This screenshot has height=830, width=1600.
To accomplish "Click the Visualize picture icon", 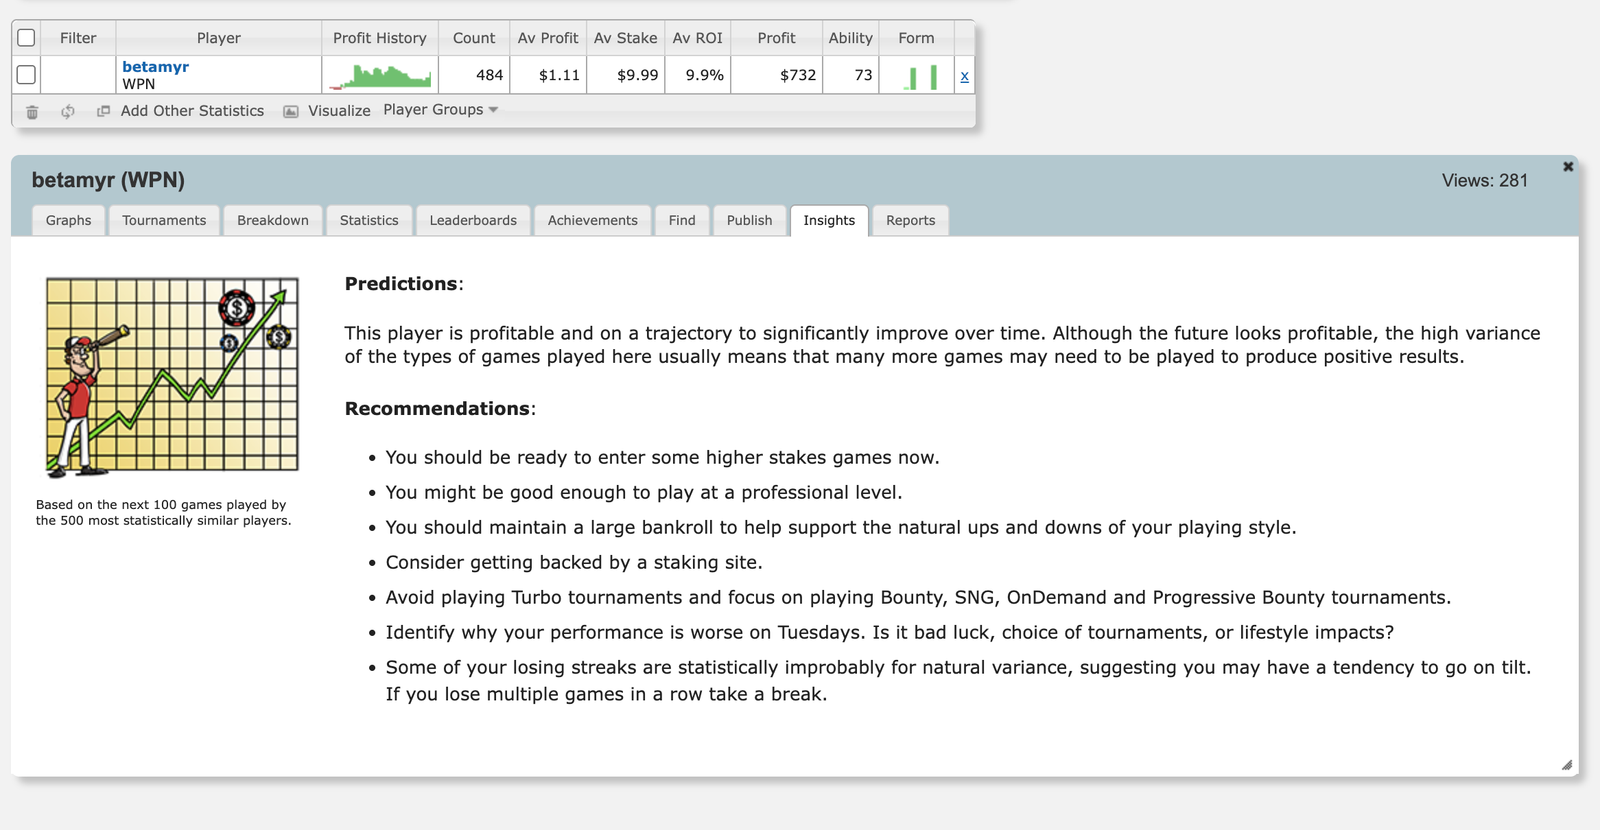I will [x=291, y=111].
